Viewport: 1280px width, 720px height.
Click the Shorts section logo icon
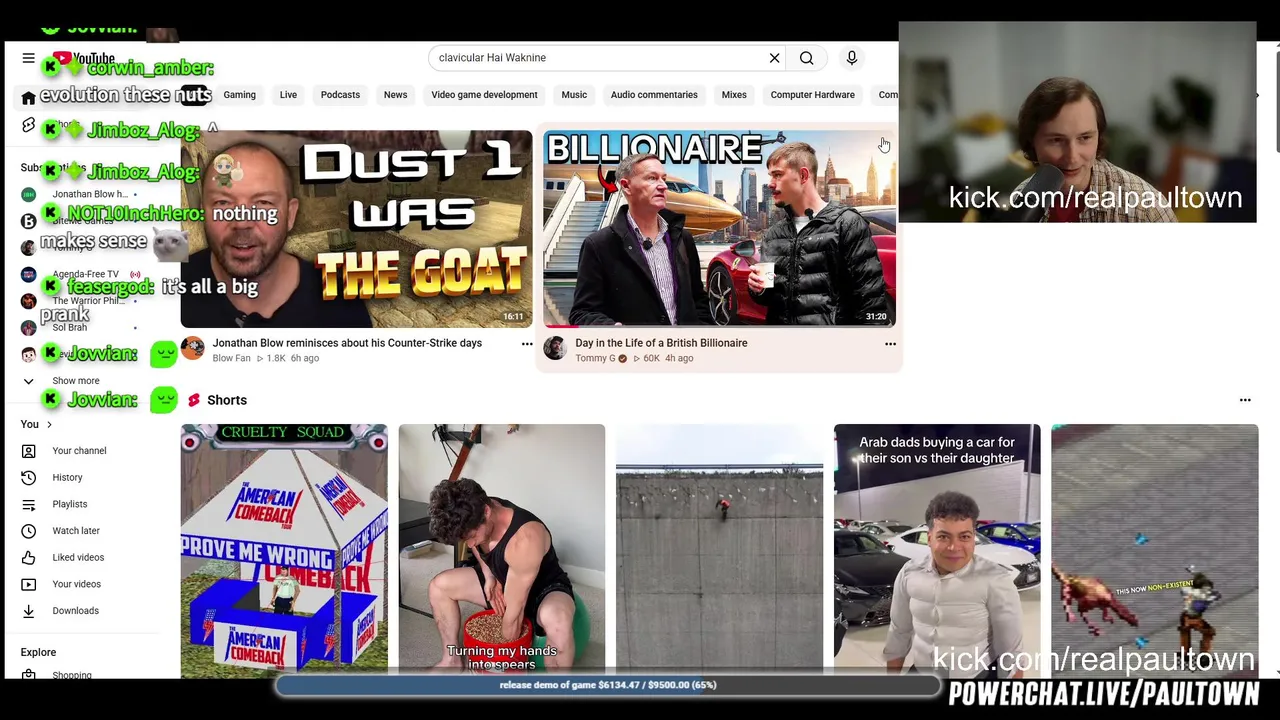[193, 400]
